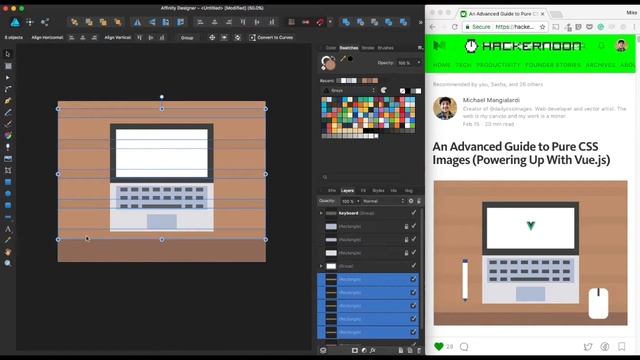Select the Move tool in left toolbar
Screen dimensions: 640x360
click(x=8, y=54)
